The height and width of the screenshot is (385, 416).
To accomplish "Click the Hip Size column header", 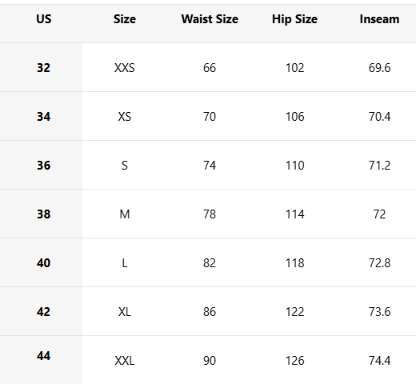I will tap(295, 19).
